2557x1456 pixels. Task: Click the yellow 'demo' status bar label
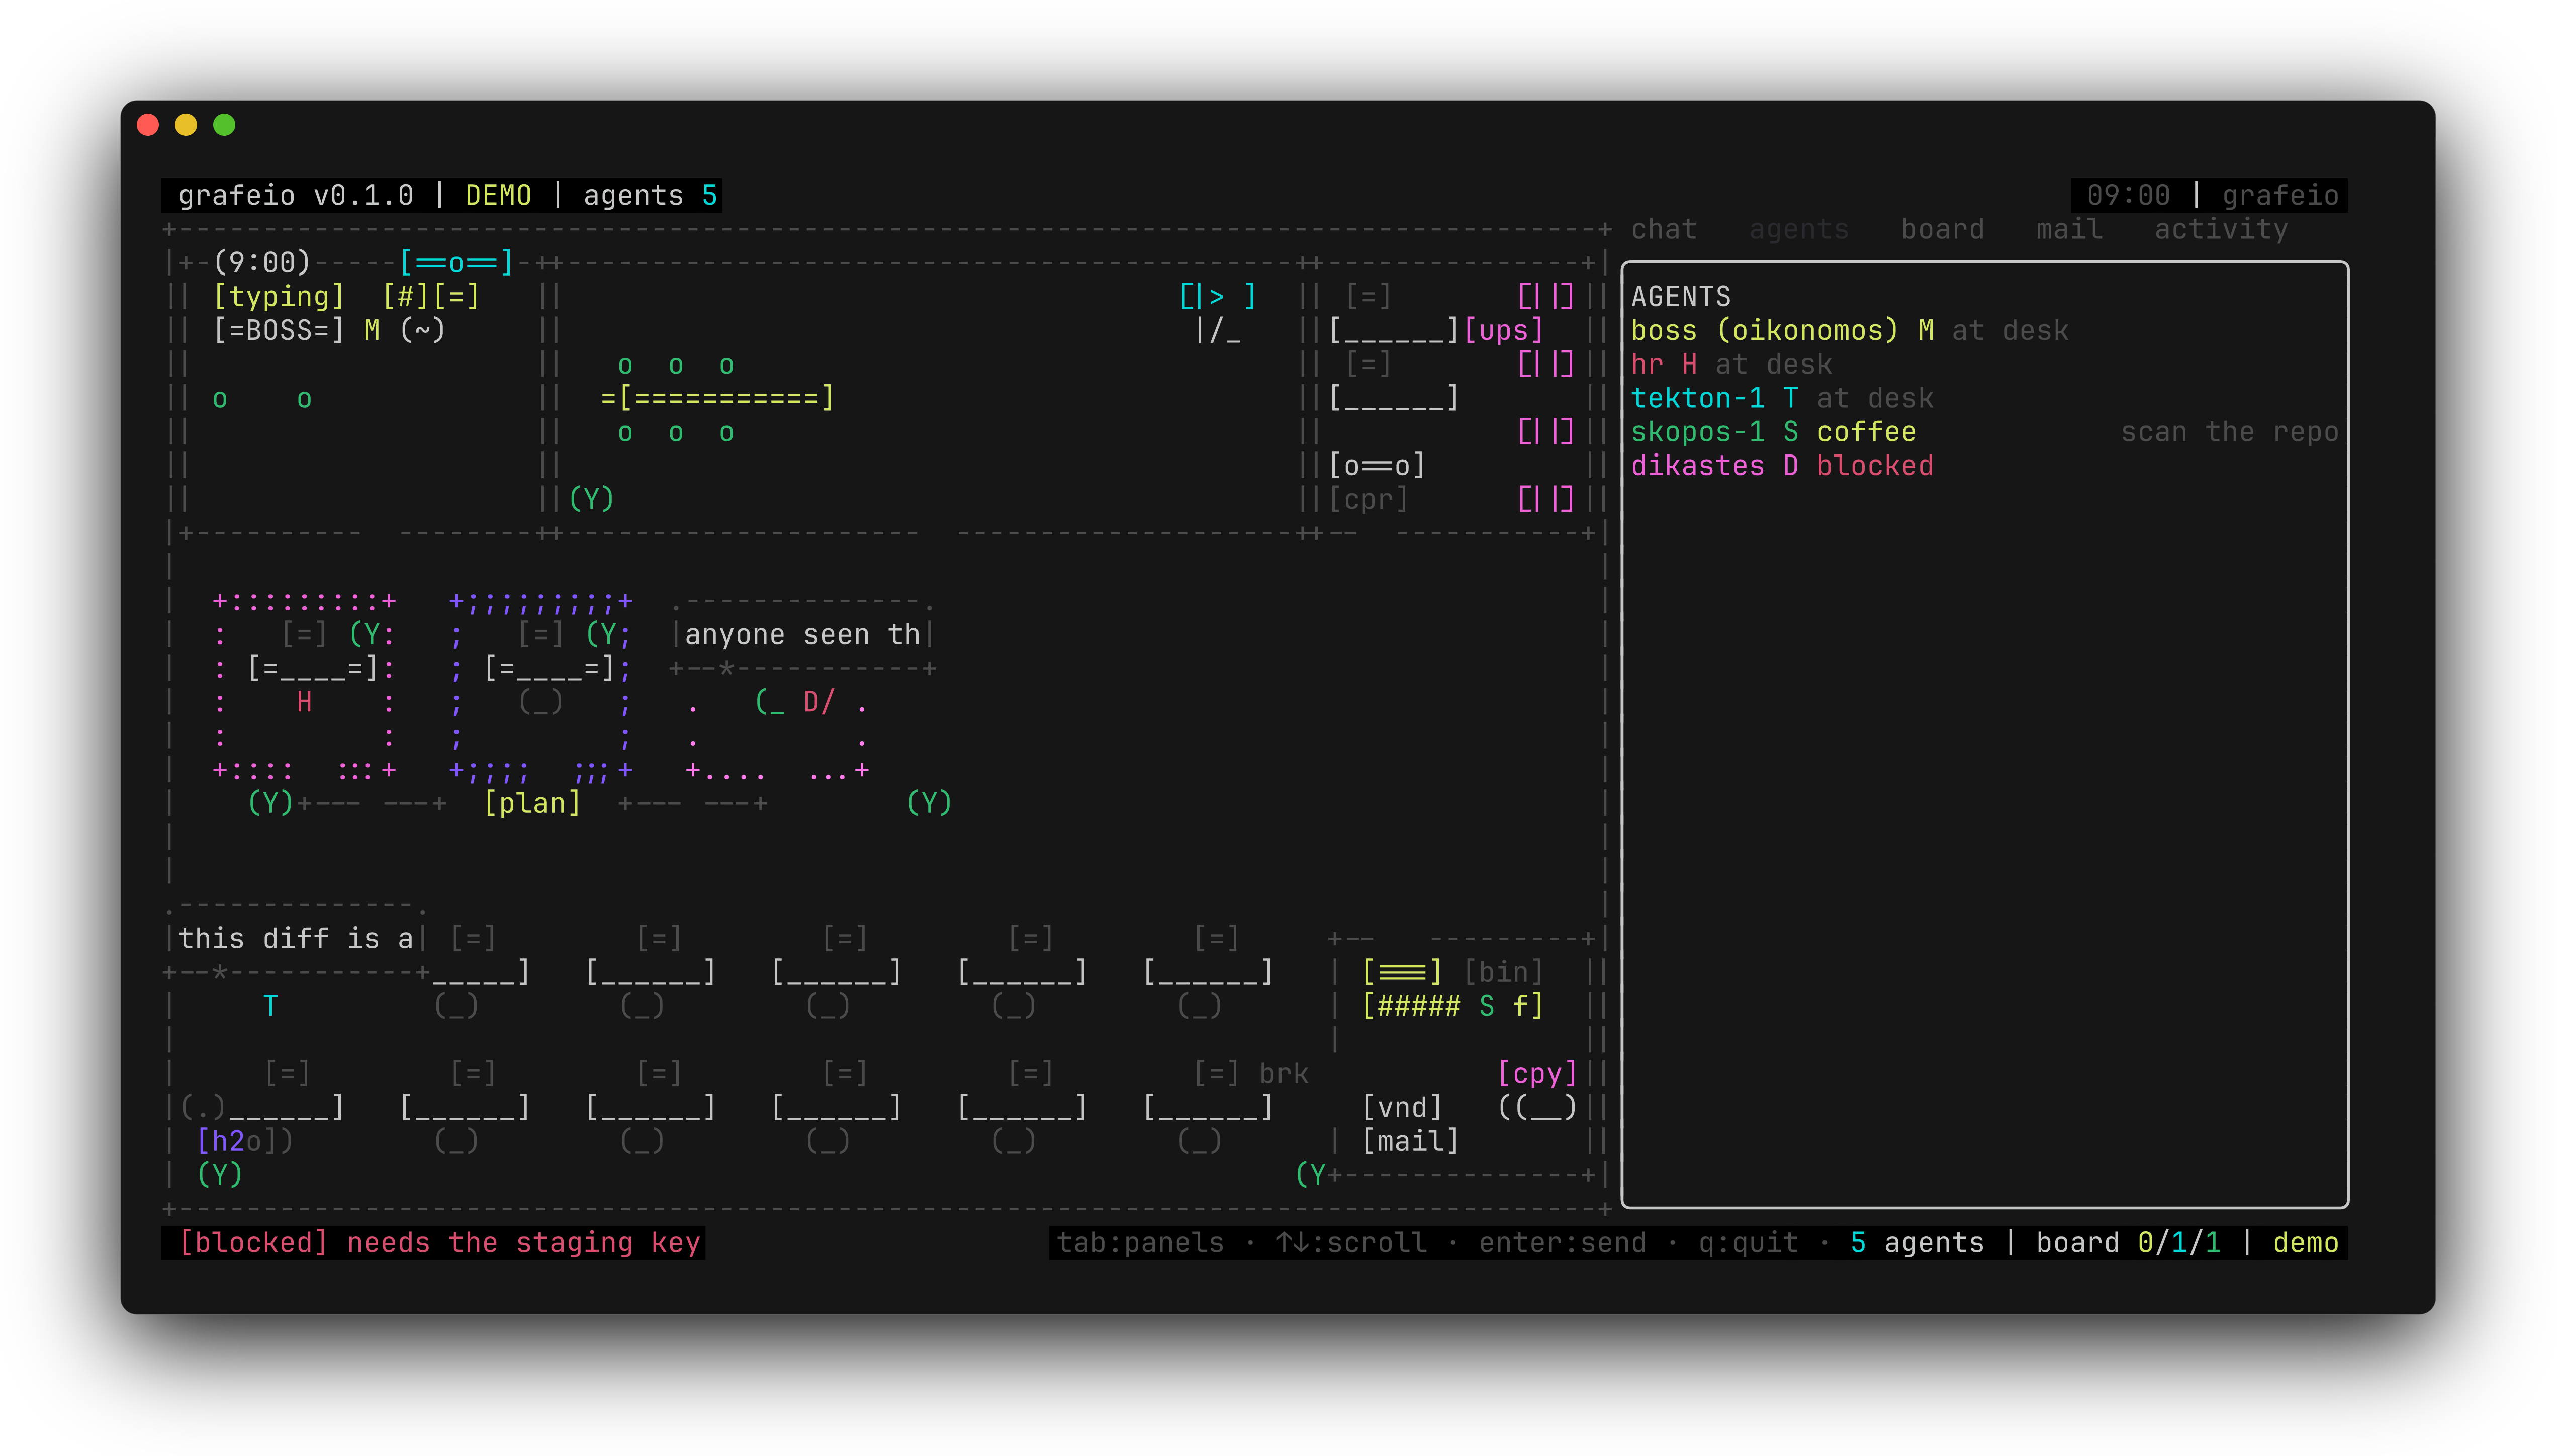coord(2305,1243)
